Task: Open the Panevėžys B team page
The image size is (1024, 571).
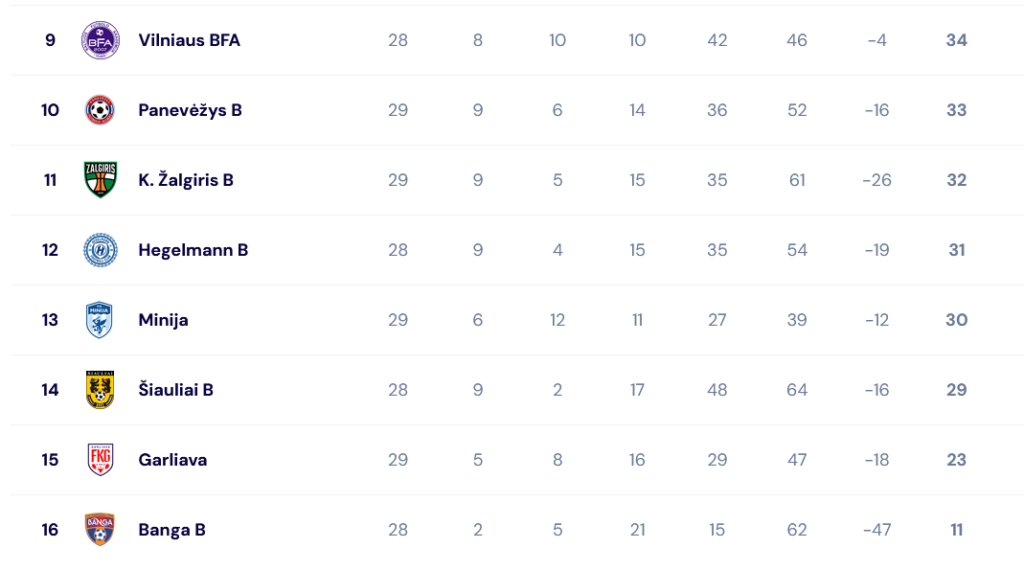Action: (x=190, y=110)
